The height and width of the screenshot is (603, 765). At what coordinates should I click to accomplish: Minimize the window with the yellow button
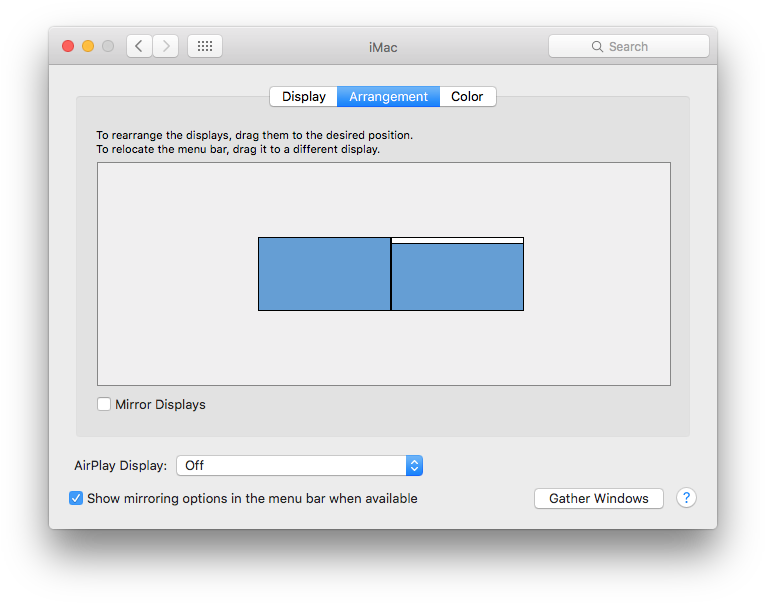[88, 46]
